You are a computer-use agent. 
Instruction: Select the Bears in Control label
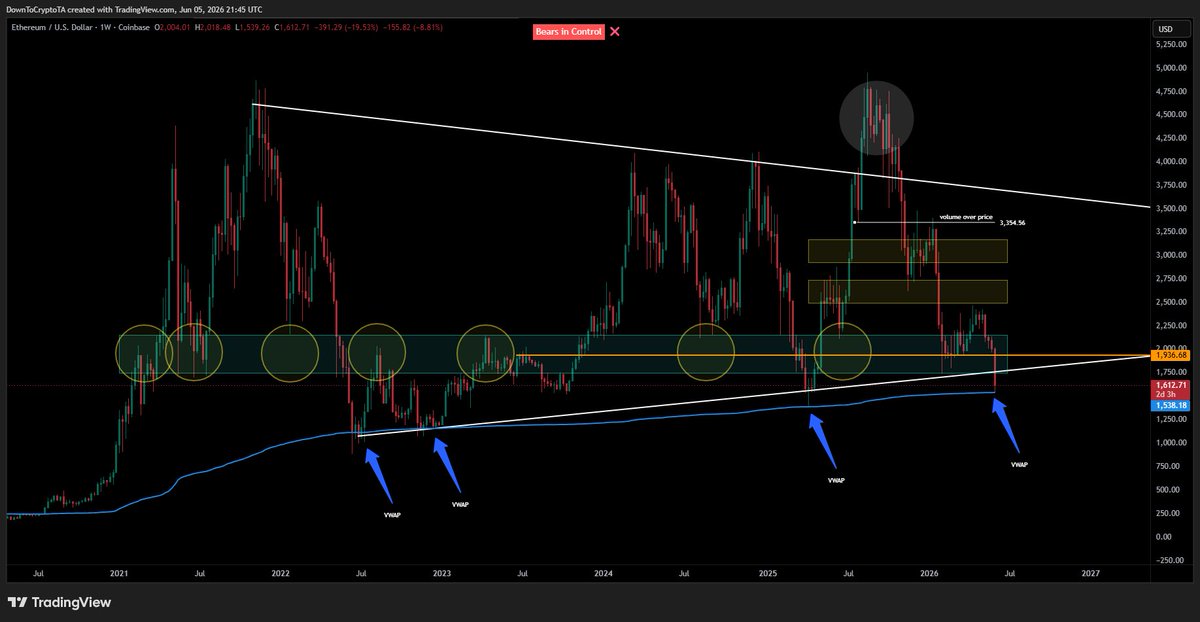pyautogui.click(x=568, y=31)
